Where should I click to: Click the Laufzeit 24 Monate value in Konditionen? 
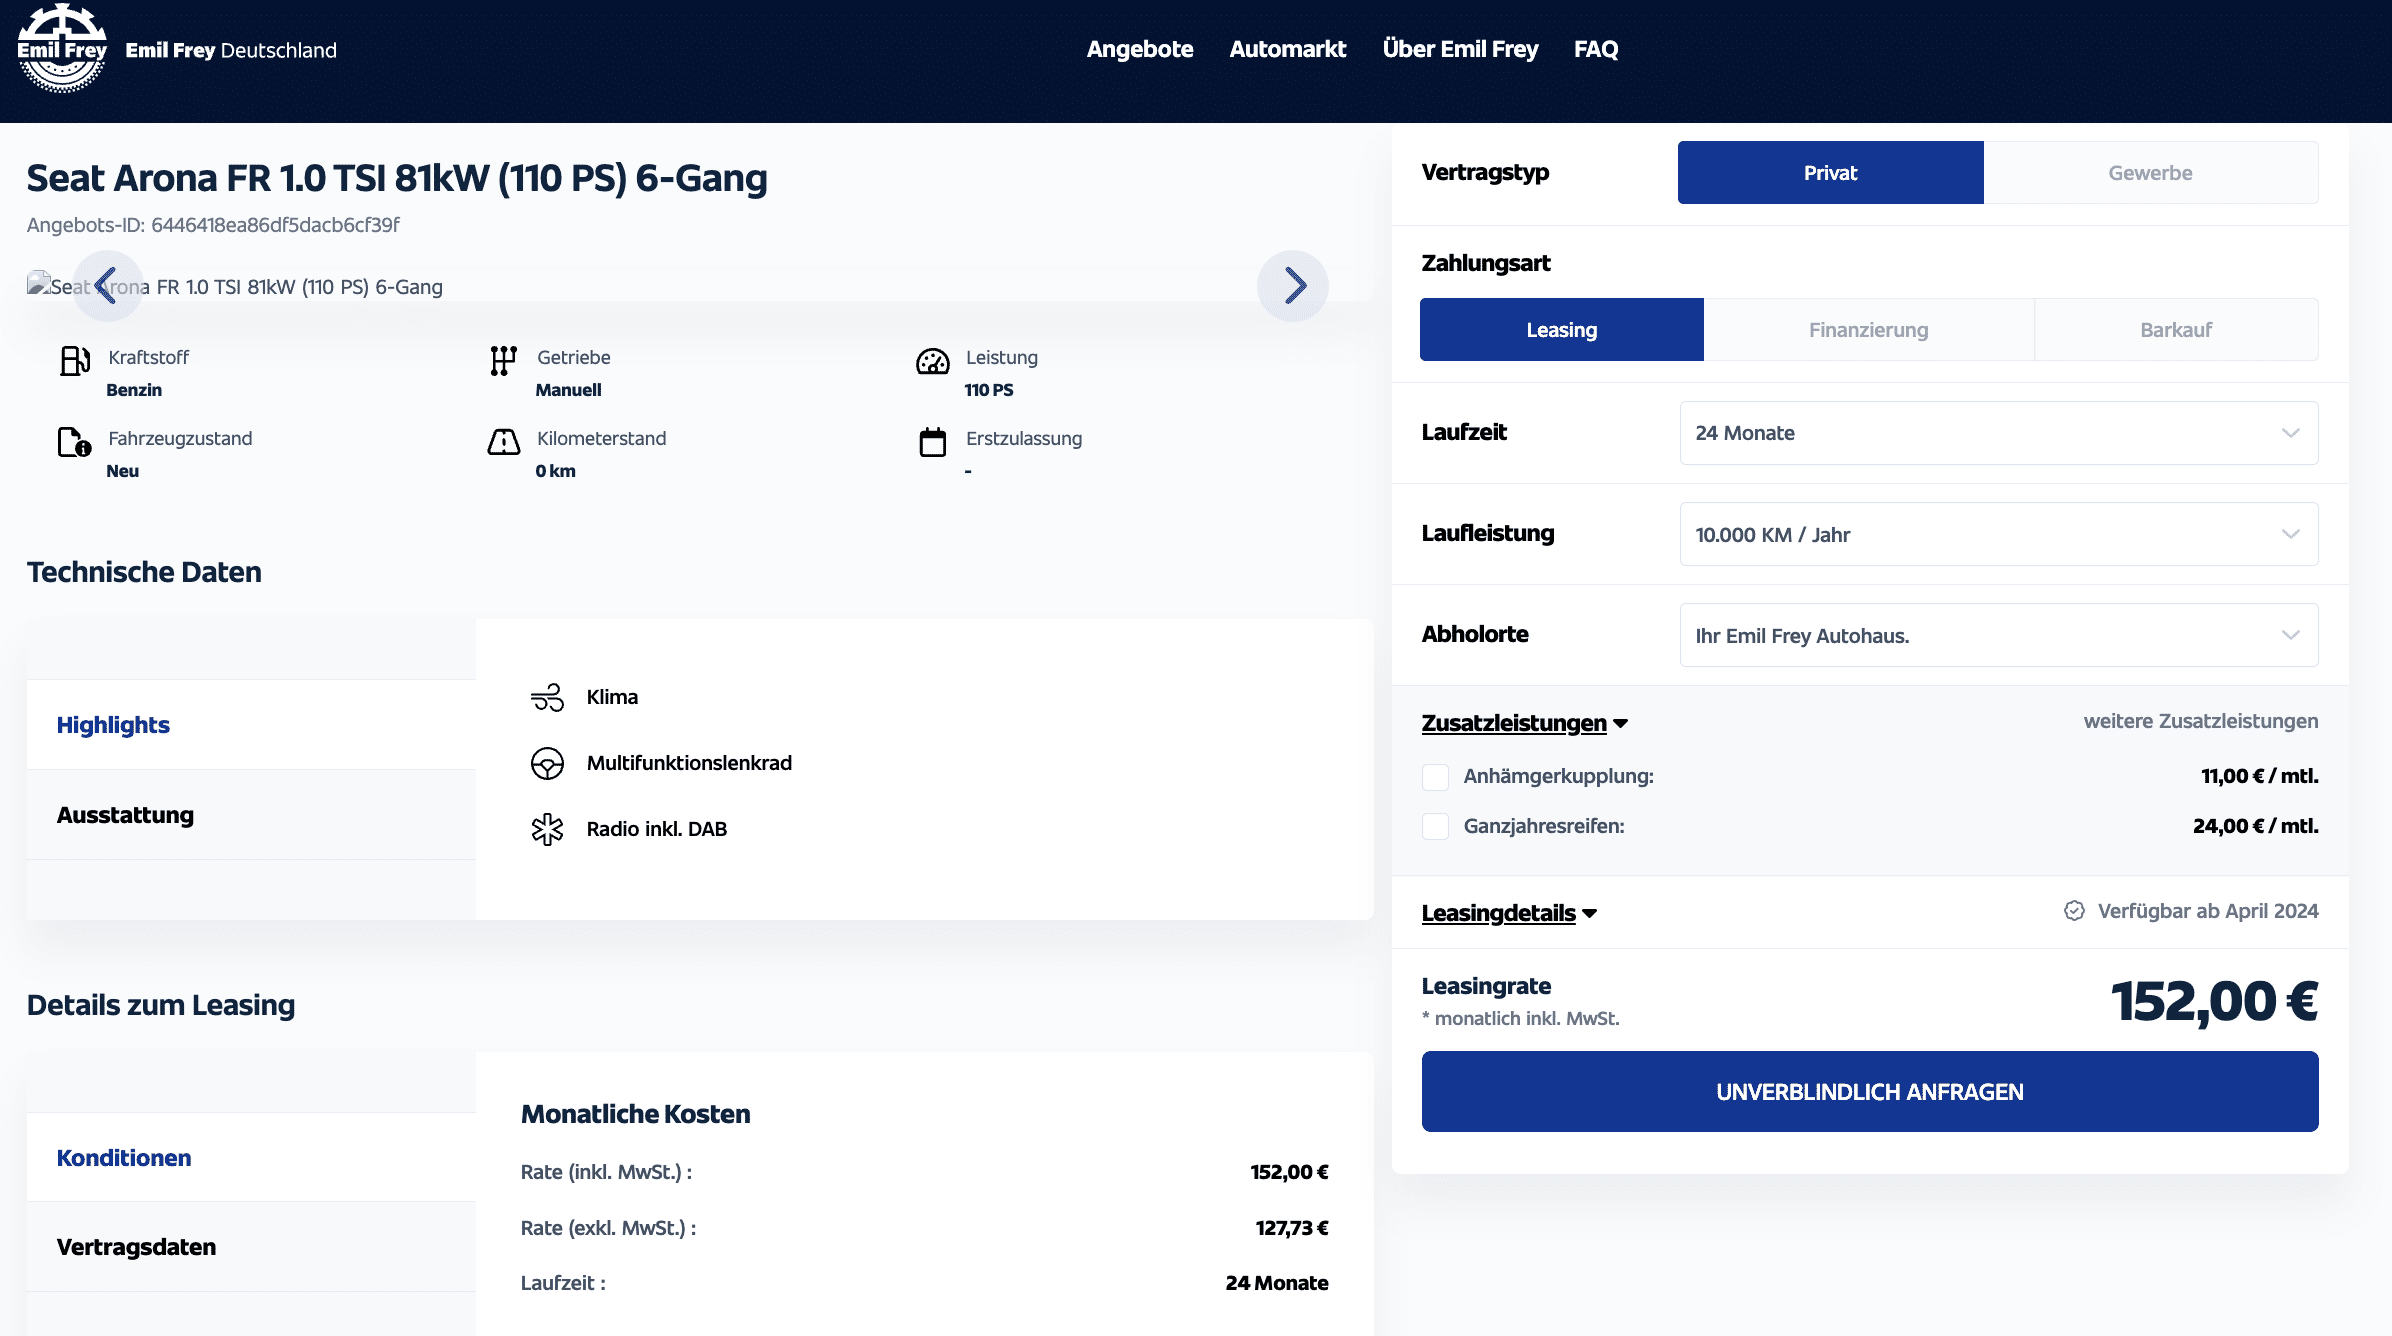pyautogui.click(x=1277, y=1283)
